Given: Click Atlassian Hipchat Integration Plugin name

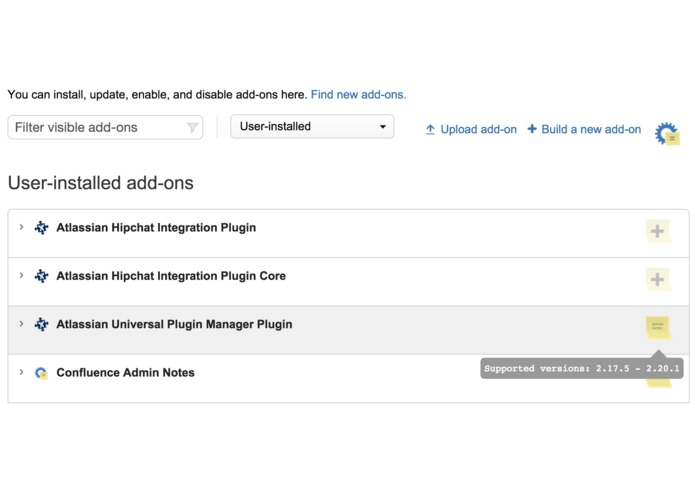Looking at the screenshot, I should (x=156, y=228).
